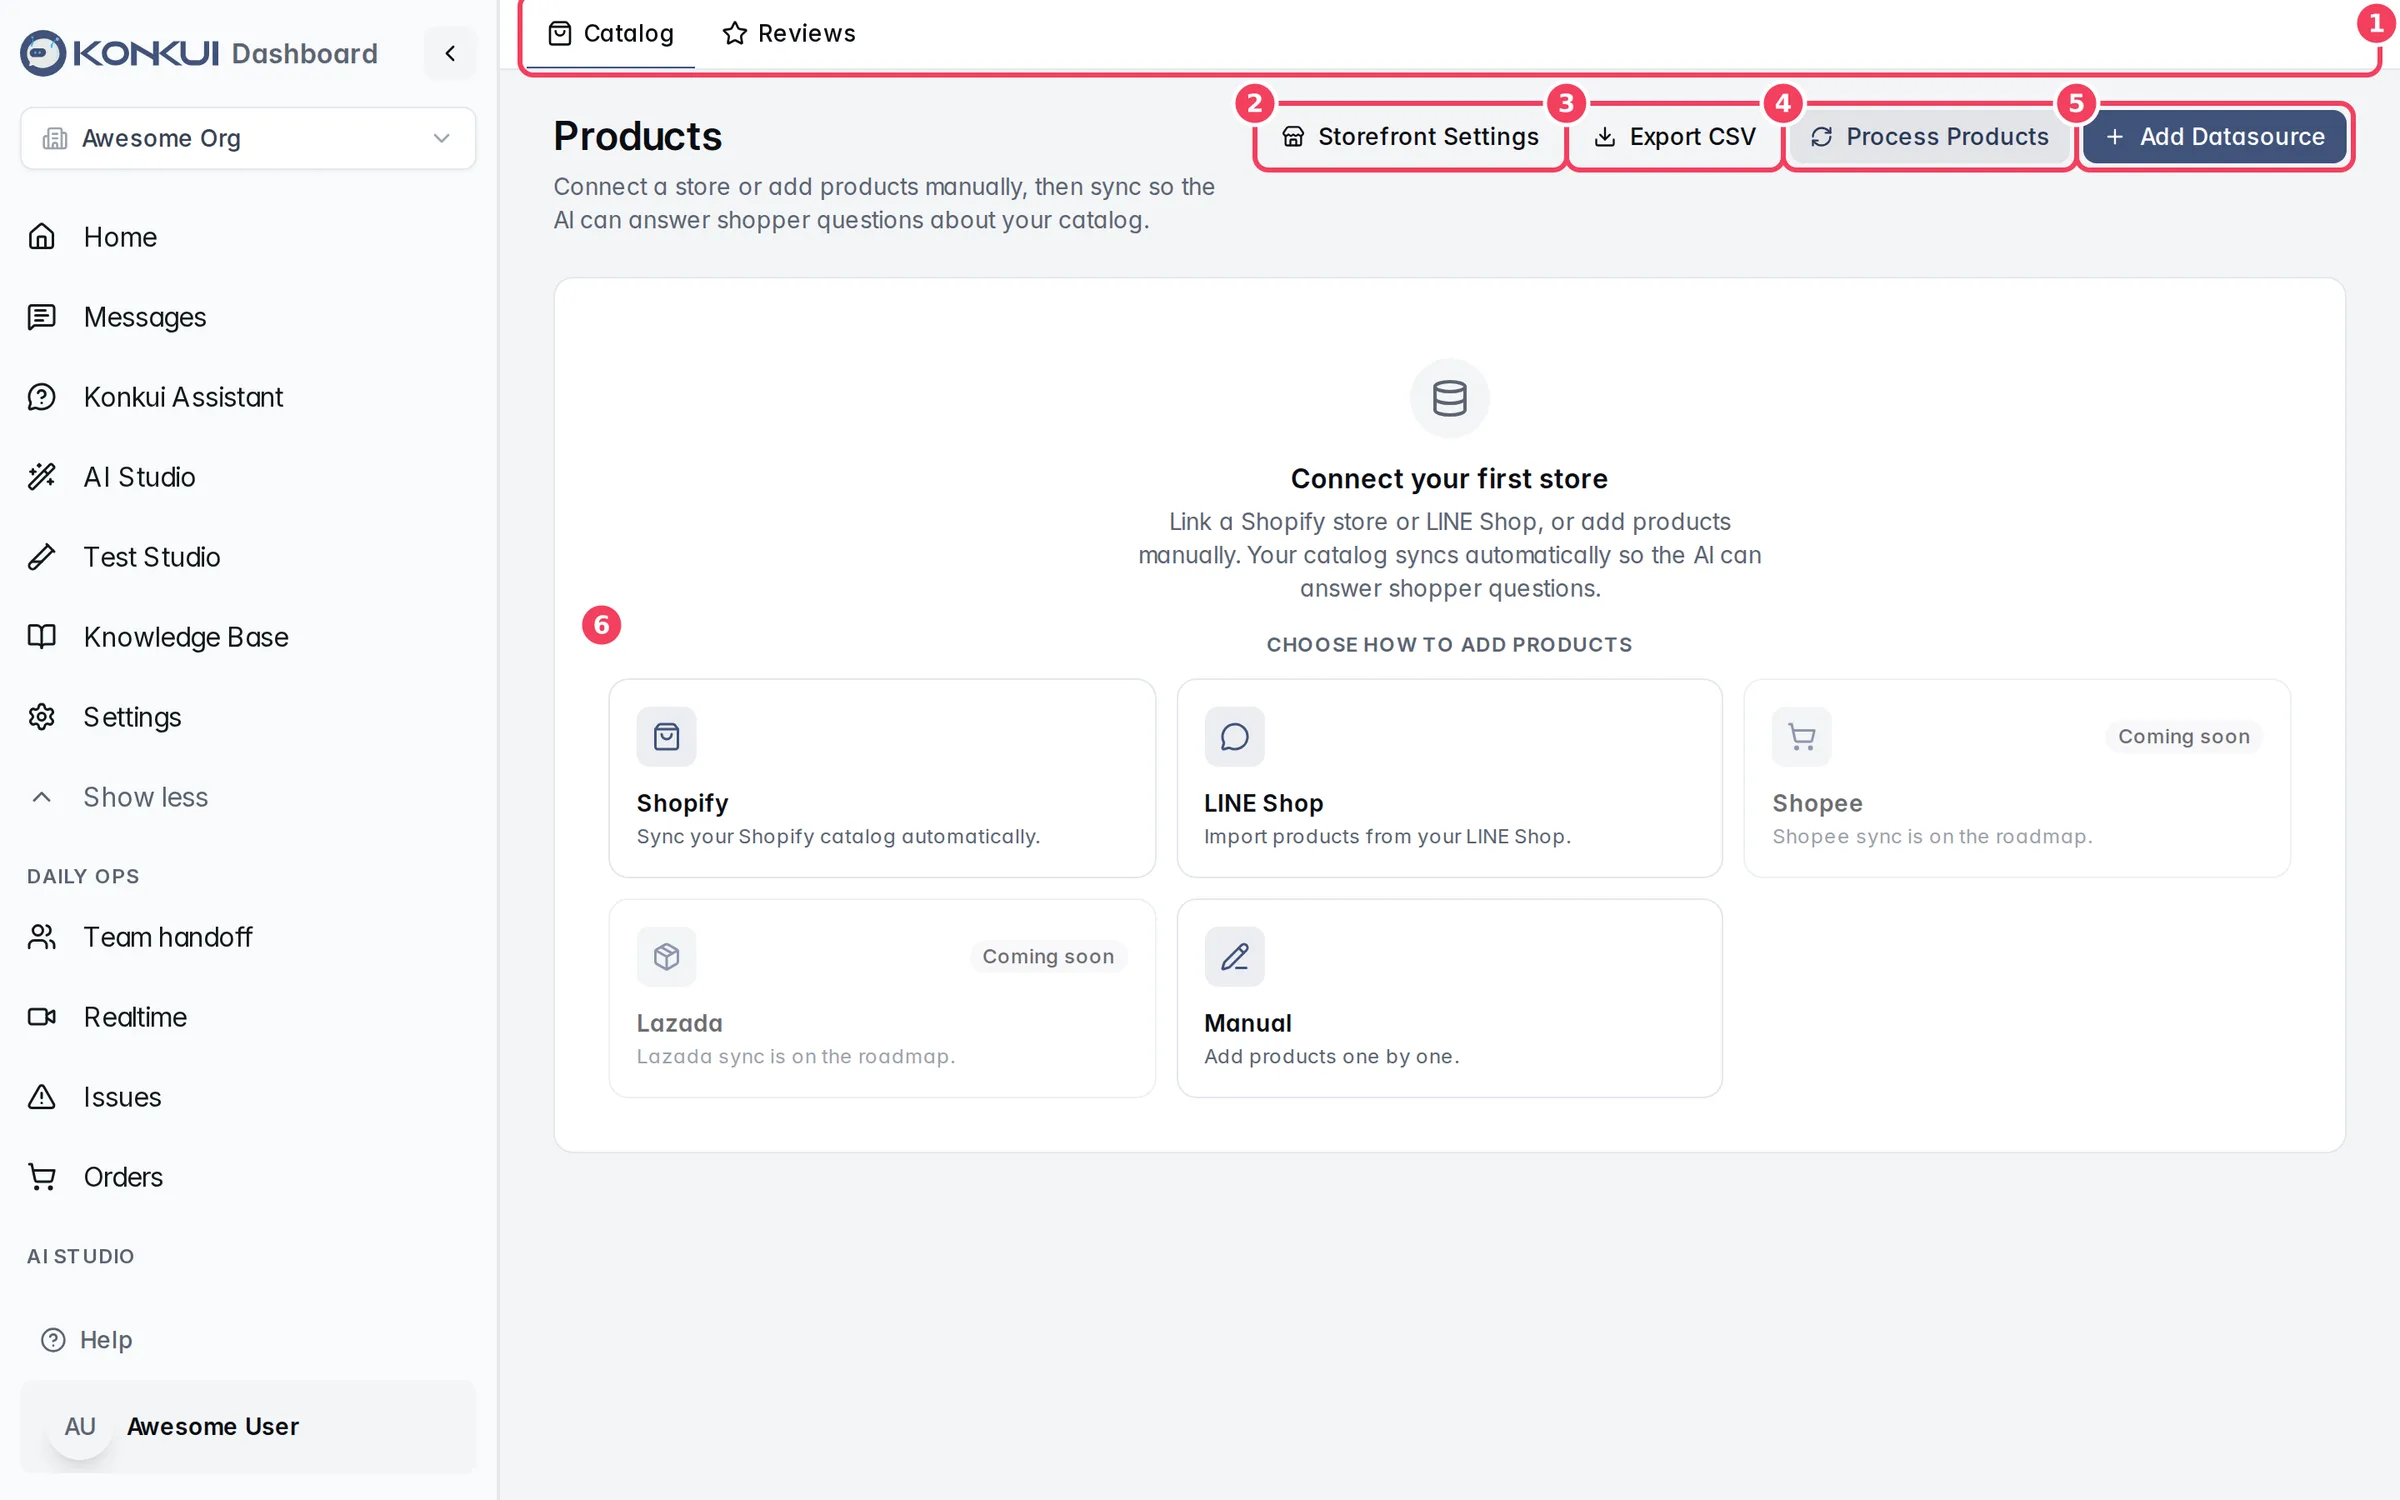Screen dimensions: 2400x1500
Task: Switch to the Reviews tab
Action: [789, 34]
